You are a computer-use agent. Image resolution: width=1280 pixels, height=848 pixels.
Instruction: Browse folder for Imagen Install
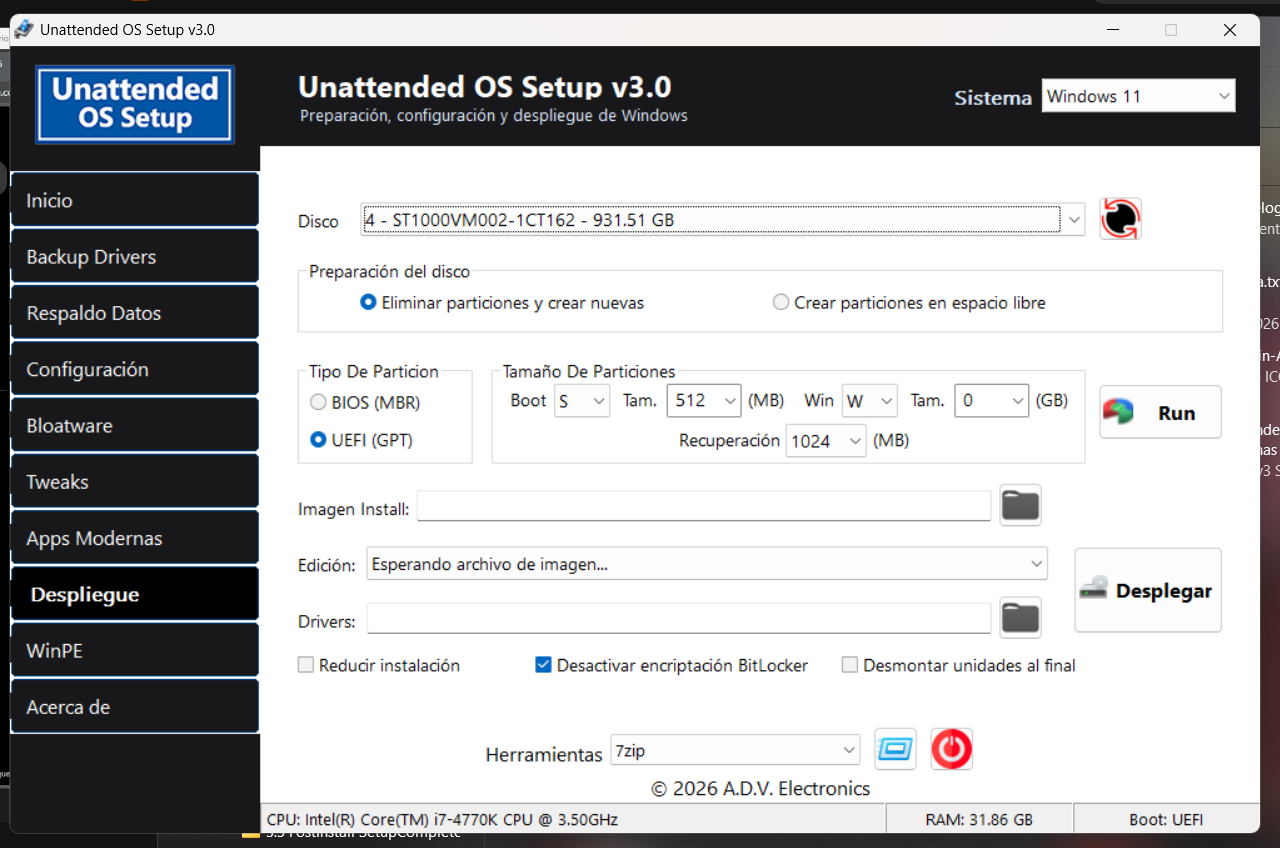pos(1020,505)
